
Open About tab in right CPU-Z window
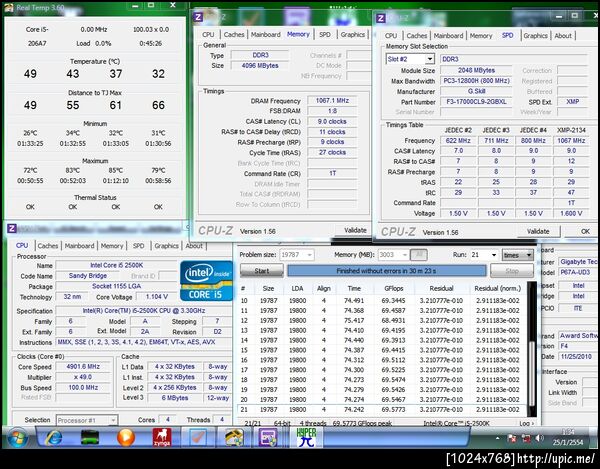(x=563, y=36)
